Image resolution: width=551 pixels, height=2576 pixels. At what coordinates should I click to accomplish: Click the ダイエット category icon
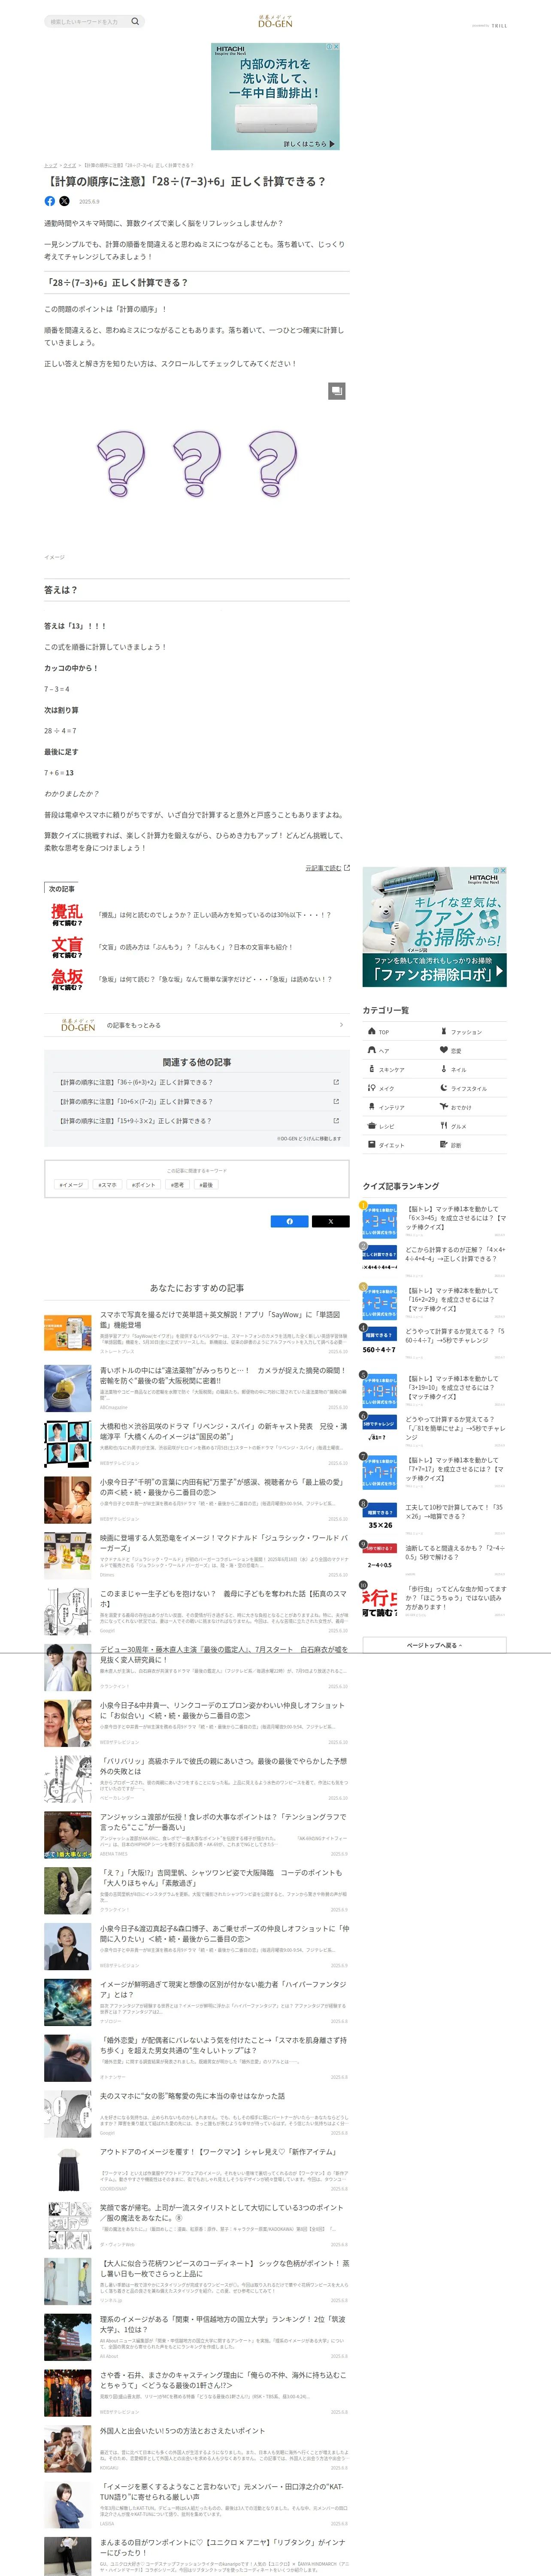pos(371,1145)
